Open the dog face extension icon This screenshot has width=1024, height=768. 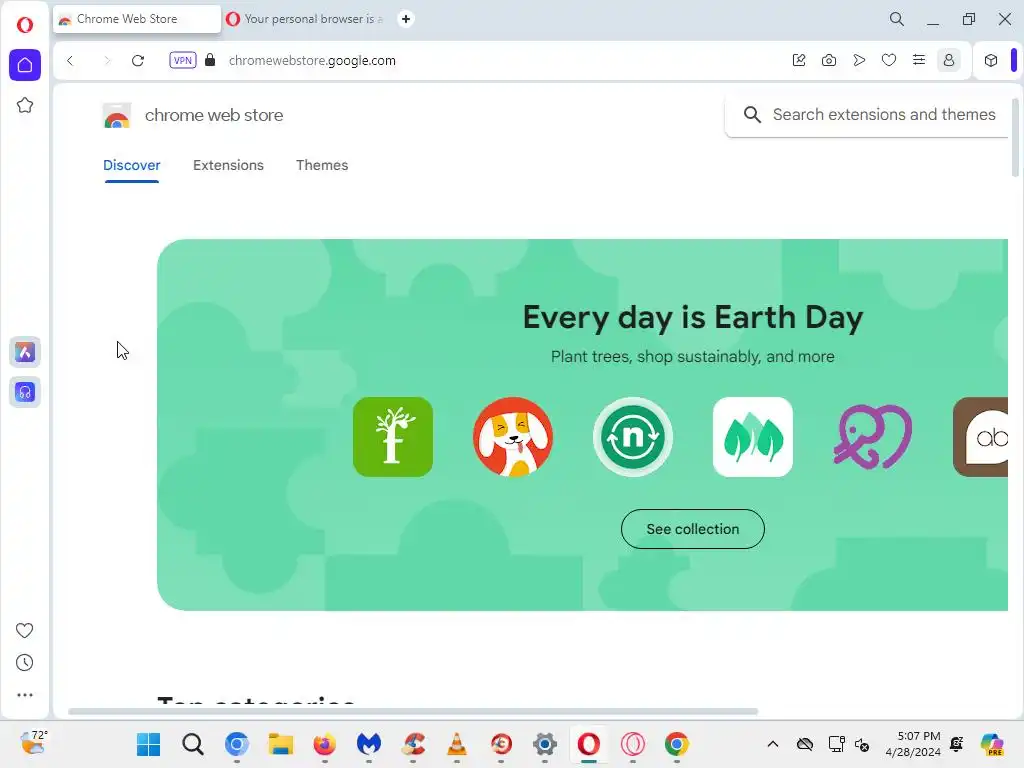[x=513, y=437]
